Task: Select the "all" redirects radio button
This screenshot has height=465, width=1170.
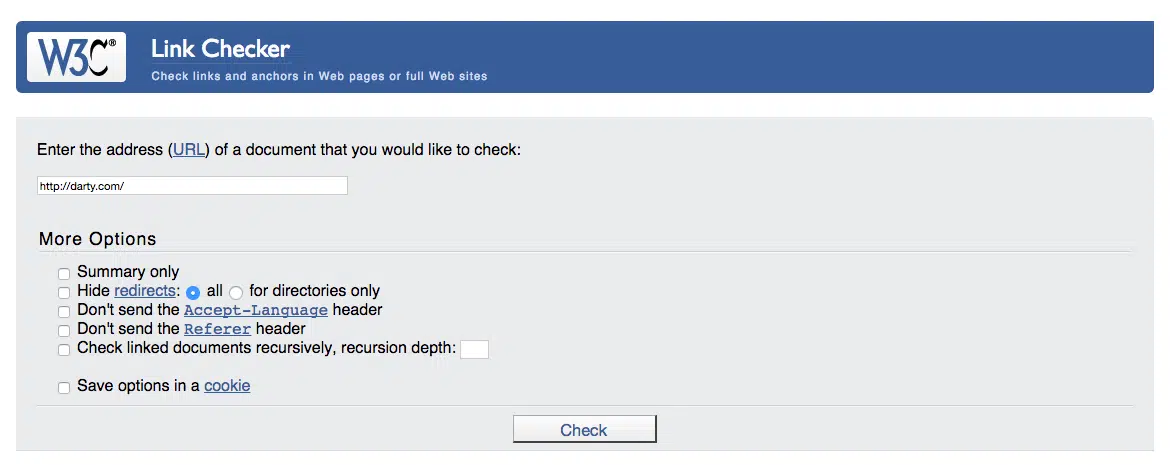Action: point(193,292)
